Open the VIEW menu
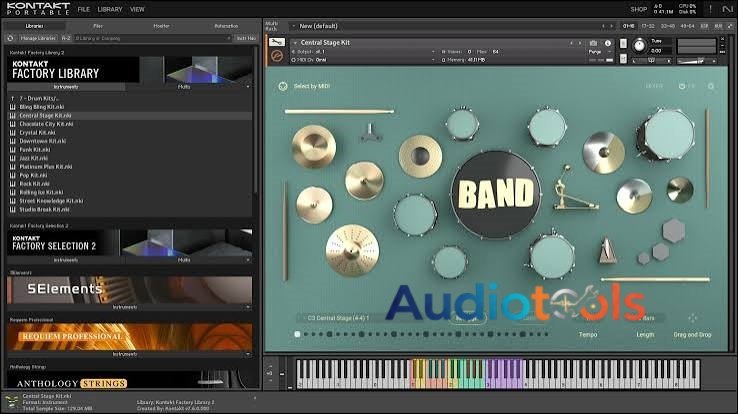Image resolution: width=738 pixels, height=414 pixels. [137, 9]
